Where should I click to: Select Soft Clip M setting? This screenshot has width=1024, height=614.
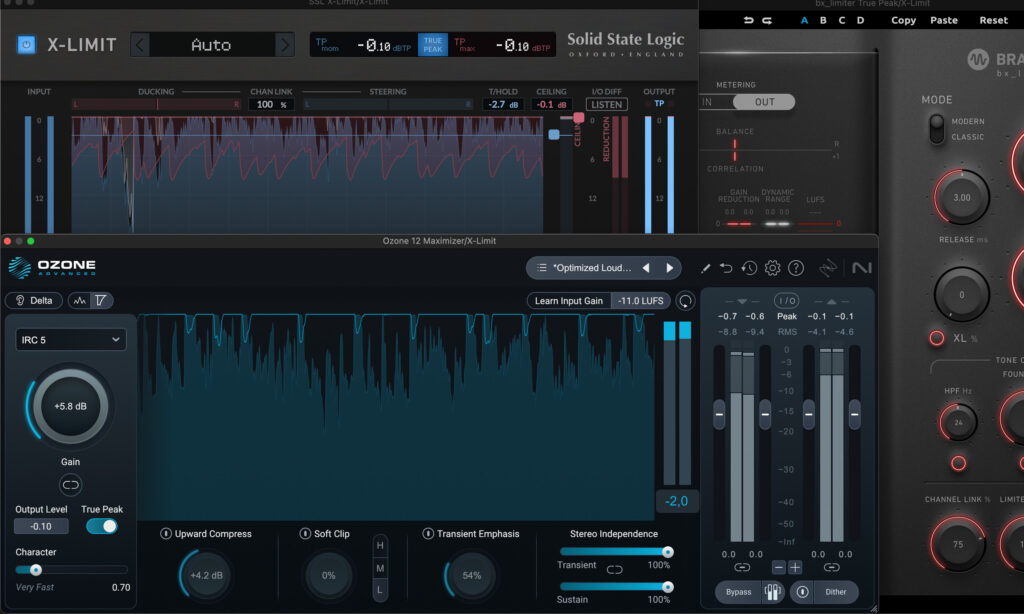click(x=380, y=568)
